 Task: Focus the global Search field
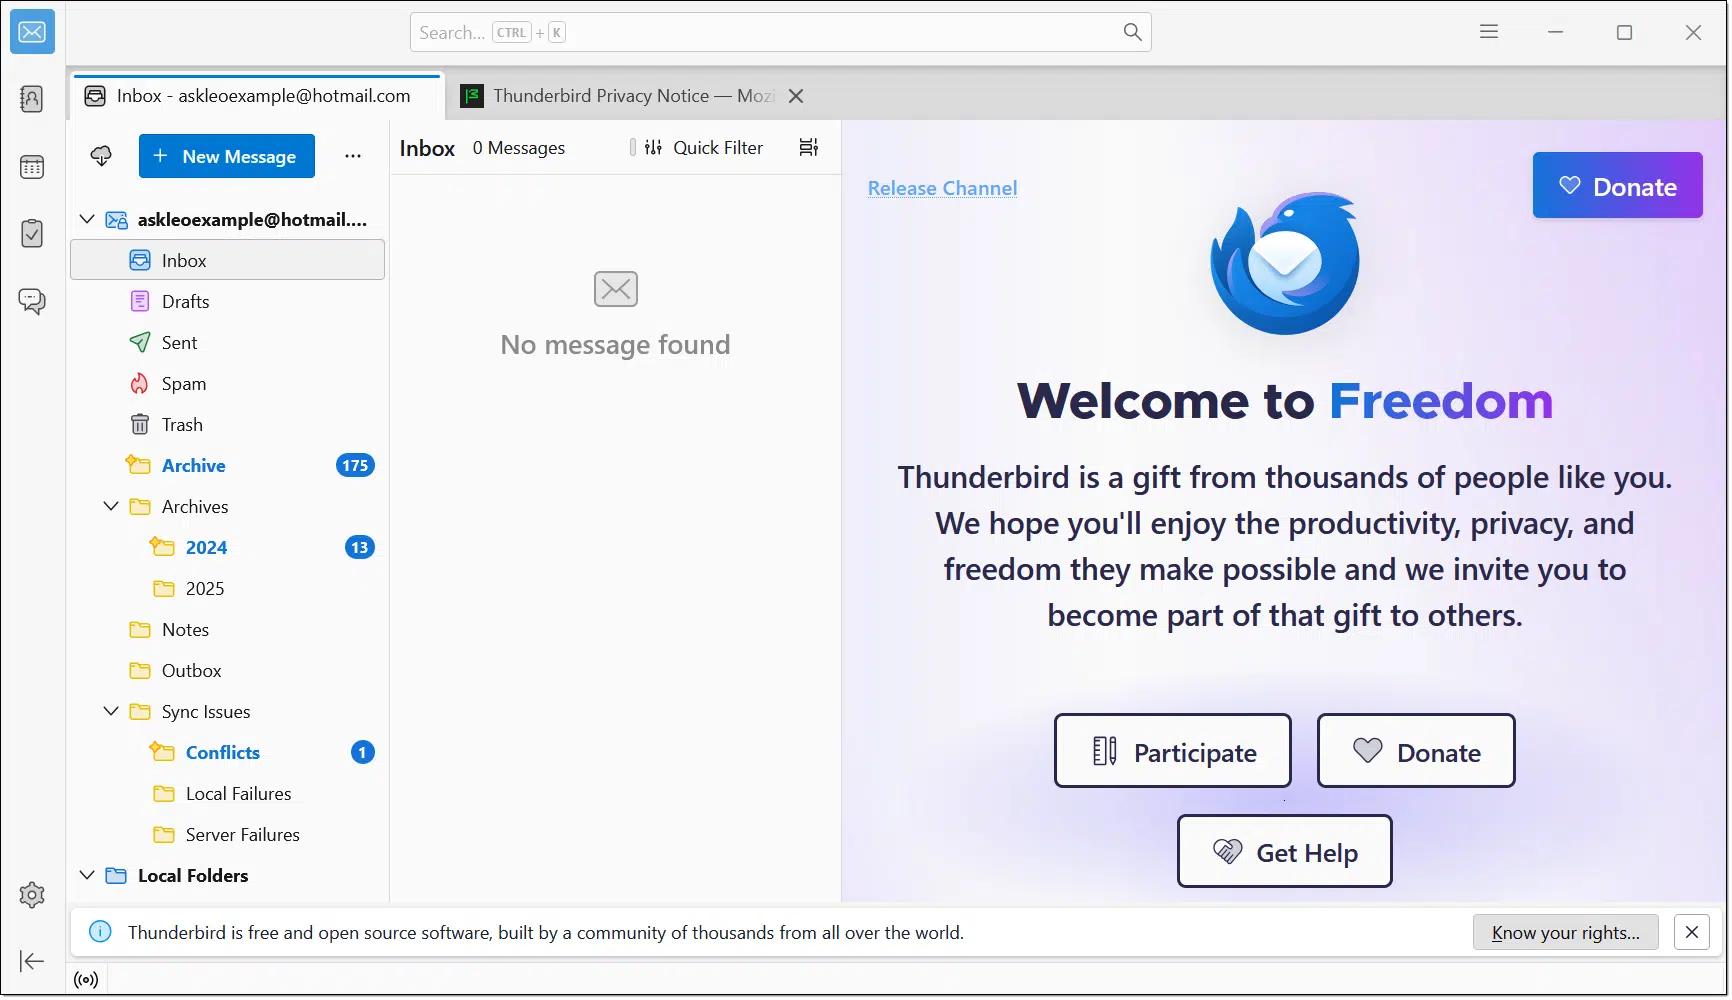click(x=781, y=32)
